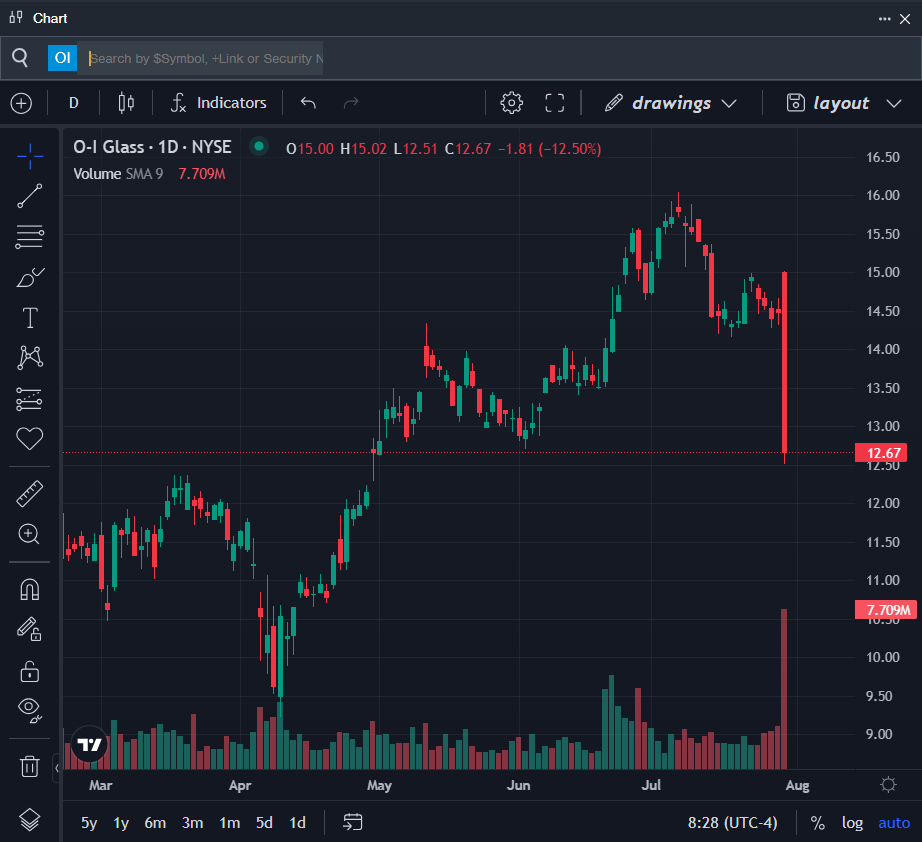Click the compare or add symbol button
The image size is (922, 842).
[x=21, y=103]
